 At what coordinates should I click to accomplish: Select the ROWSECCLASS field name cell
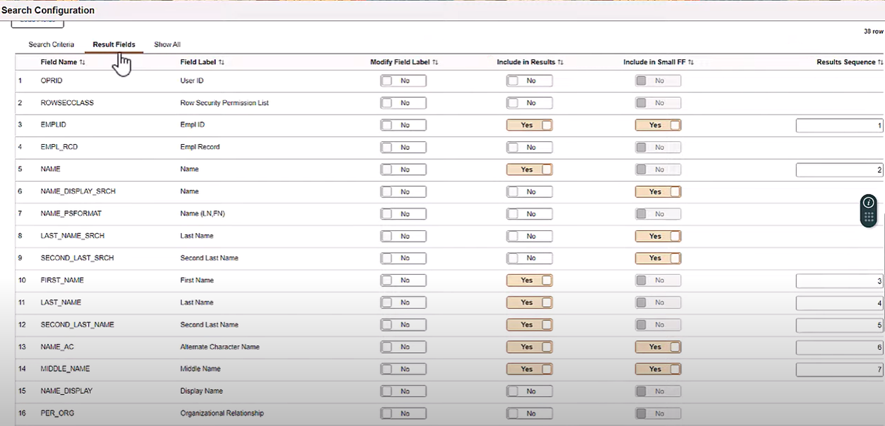click(x=67, y=103)
